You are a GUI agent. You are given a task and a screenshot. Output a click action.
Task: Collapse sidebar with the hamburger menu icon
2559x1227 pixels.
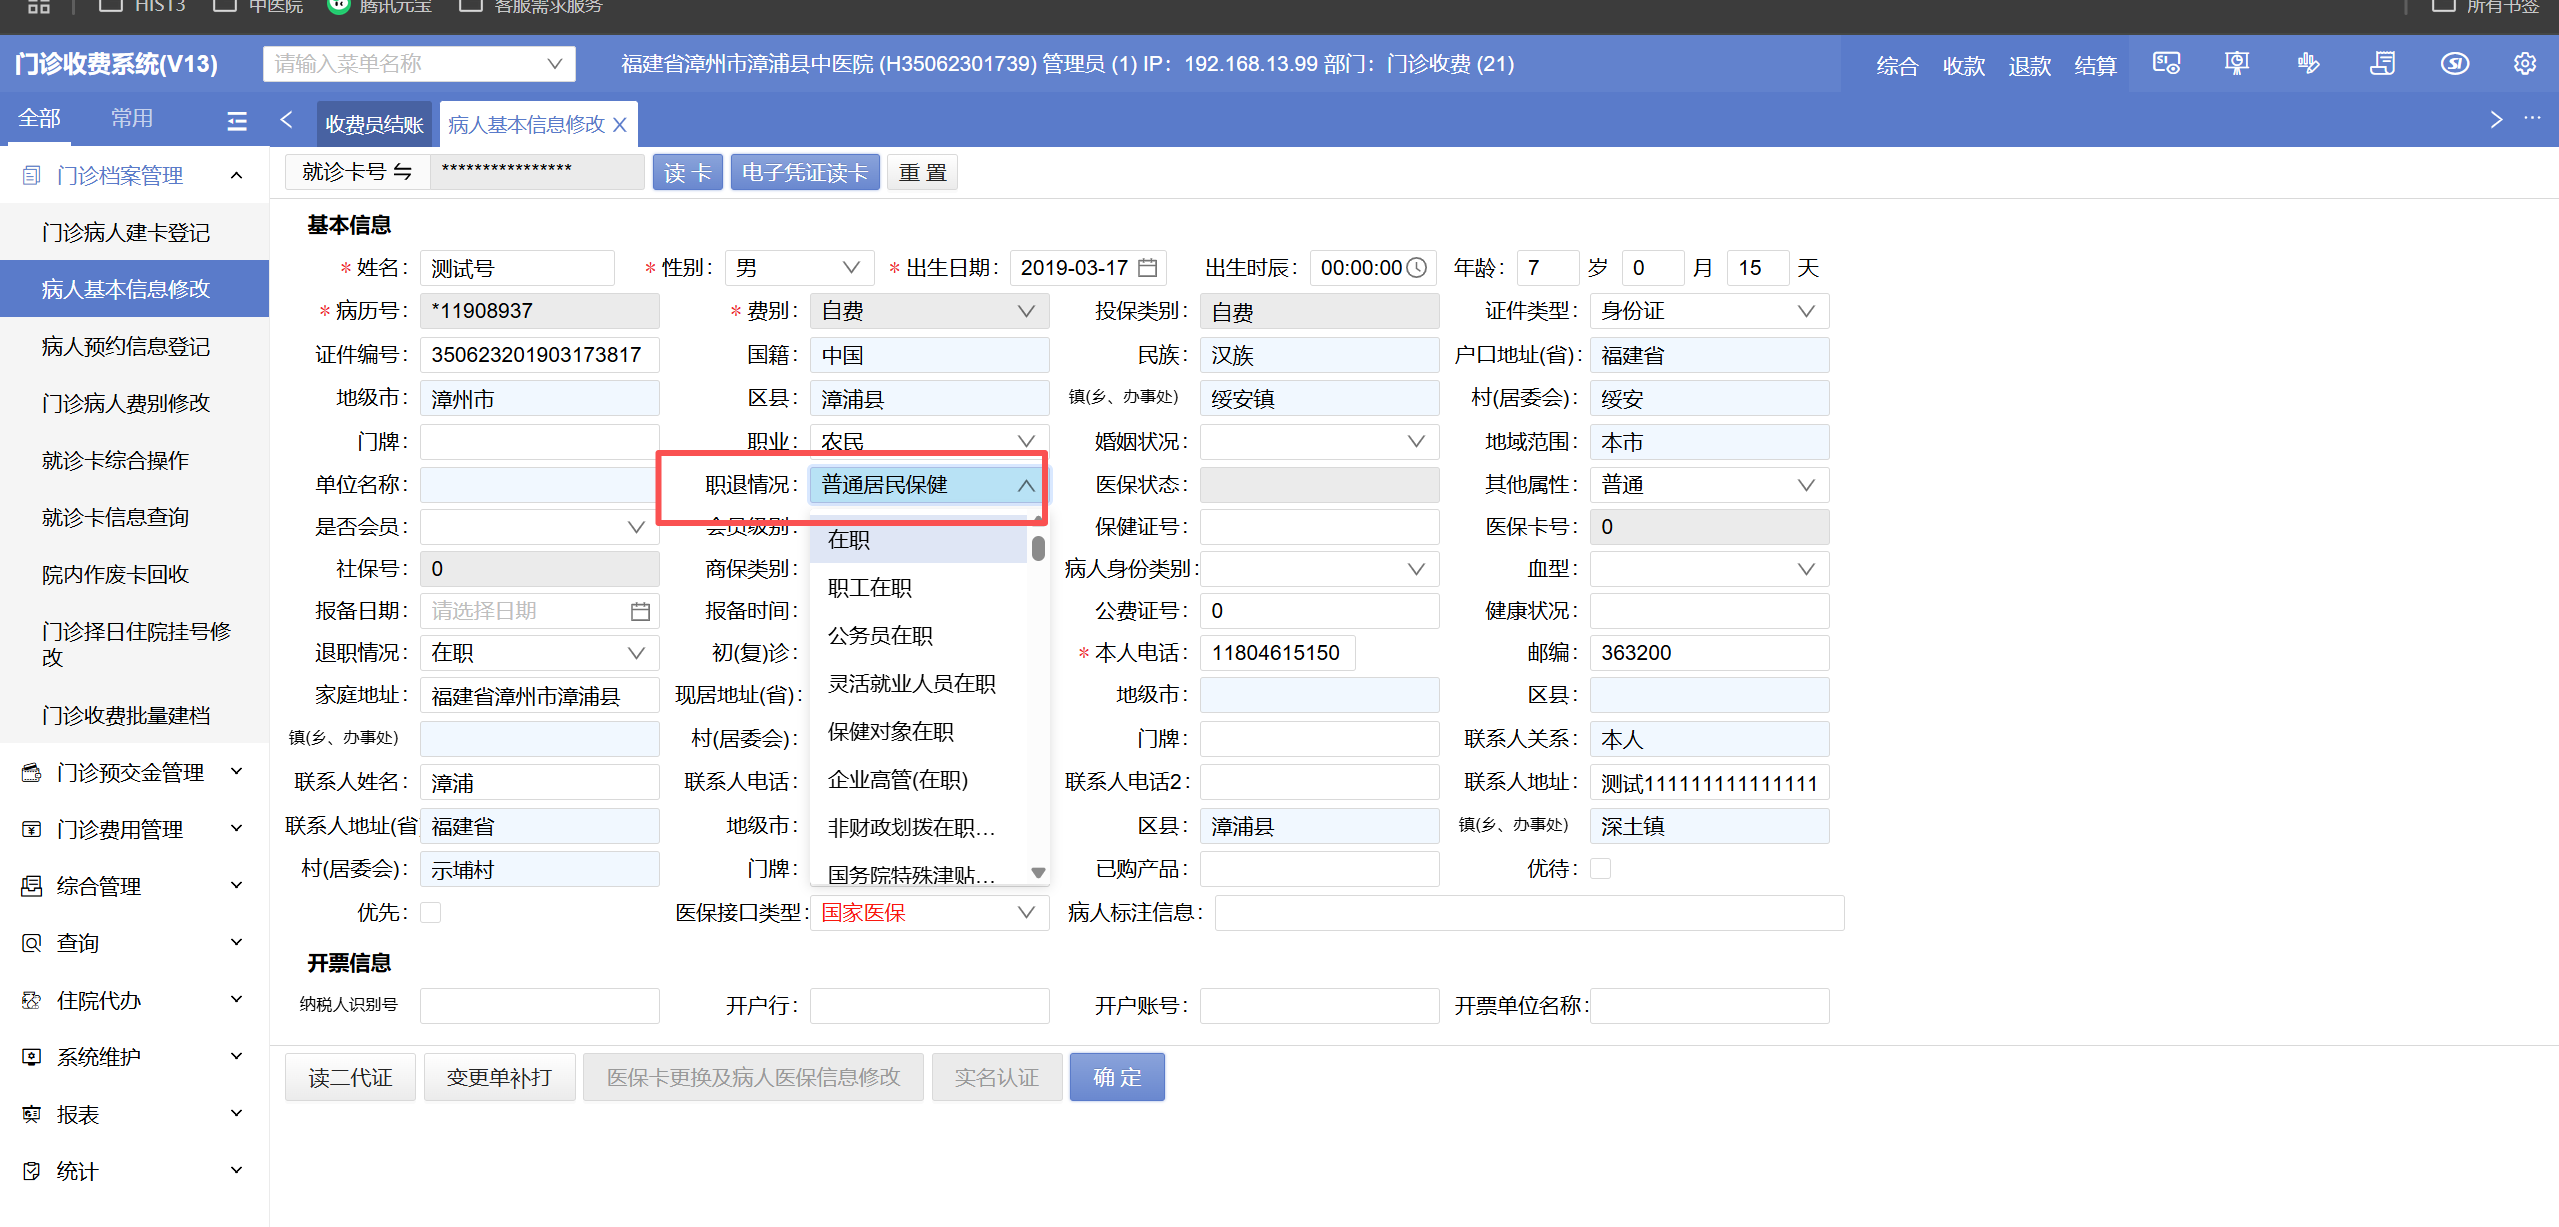pos(237,121)
